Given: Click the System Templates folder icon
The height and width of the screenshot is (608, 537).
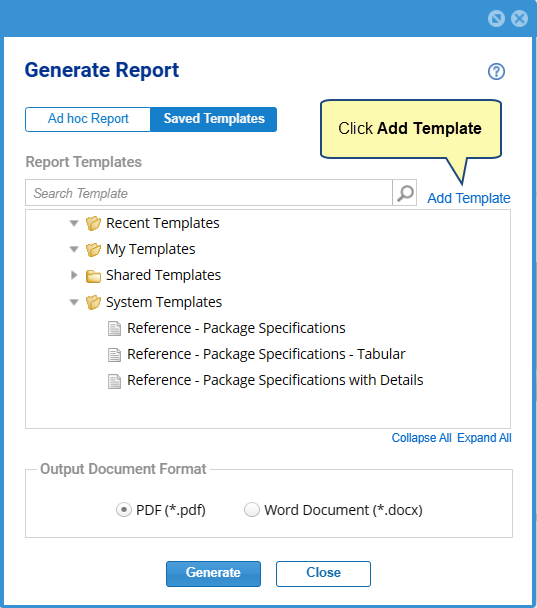Looking at the screenshot, I should click(x=93, y=302).
